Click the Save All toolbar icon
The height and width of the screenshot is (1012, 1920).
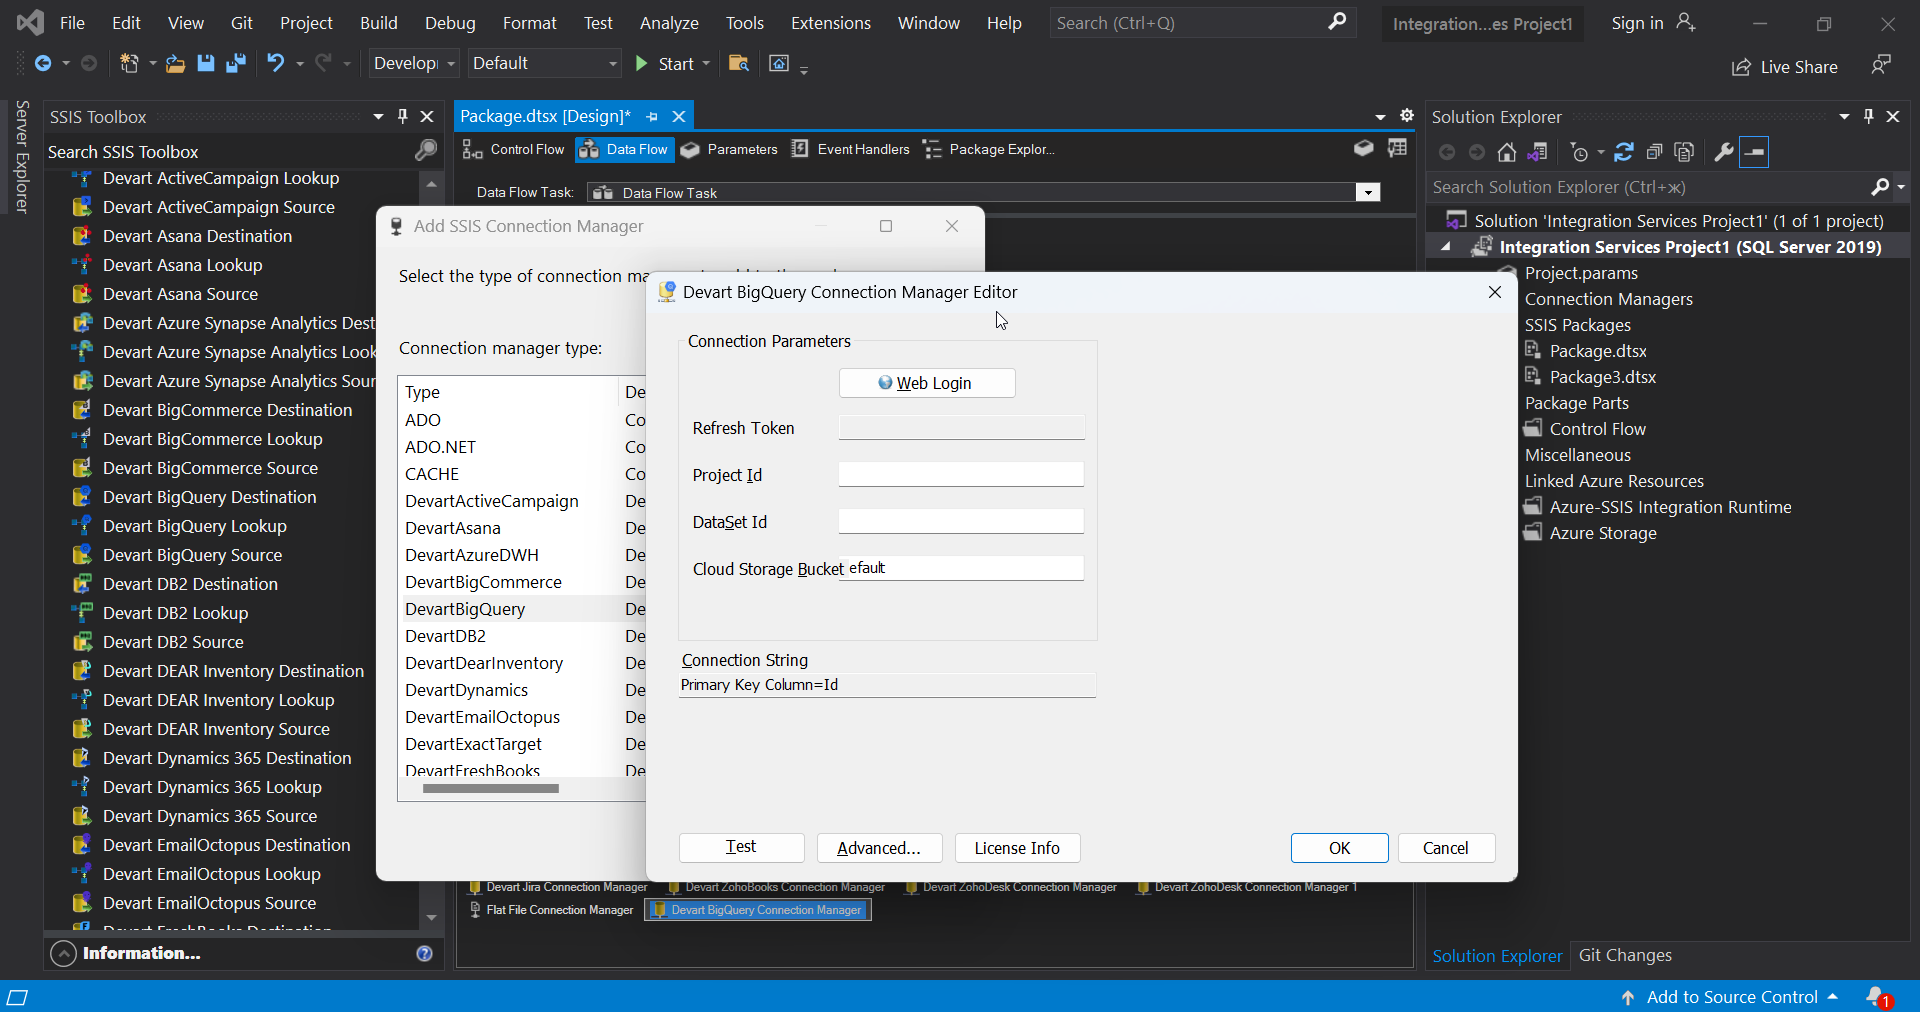[x=236, y=63]
